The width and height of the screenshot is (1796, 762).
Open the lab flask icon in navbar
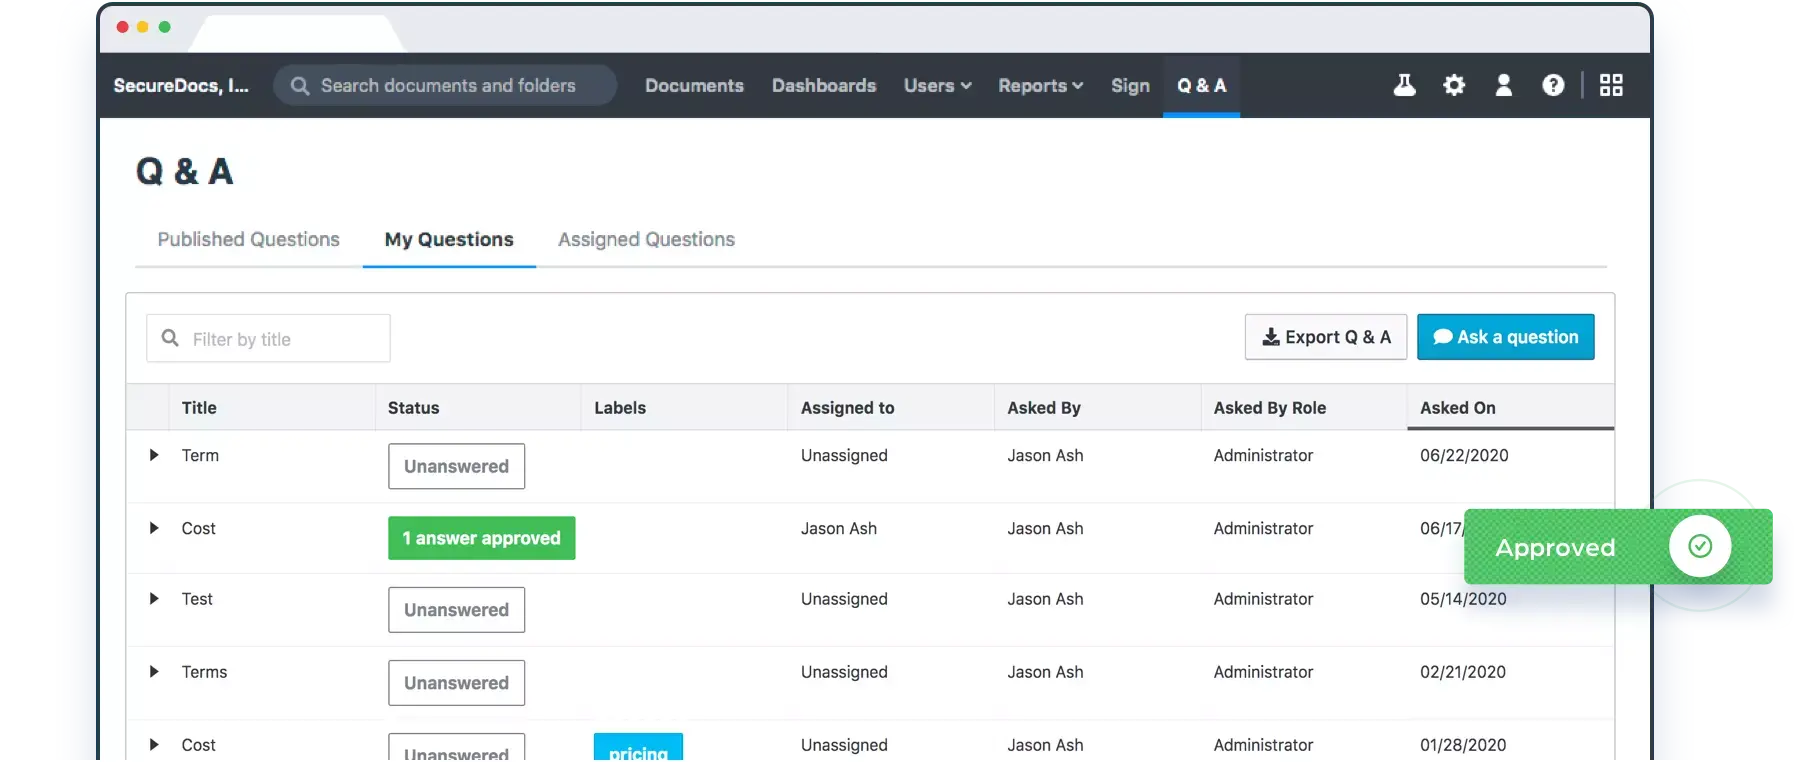(1404, 86)
